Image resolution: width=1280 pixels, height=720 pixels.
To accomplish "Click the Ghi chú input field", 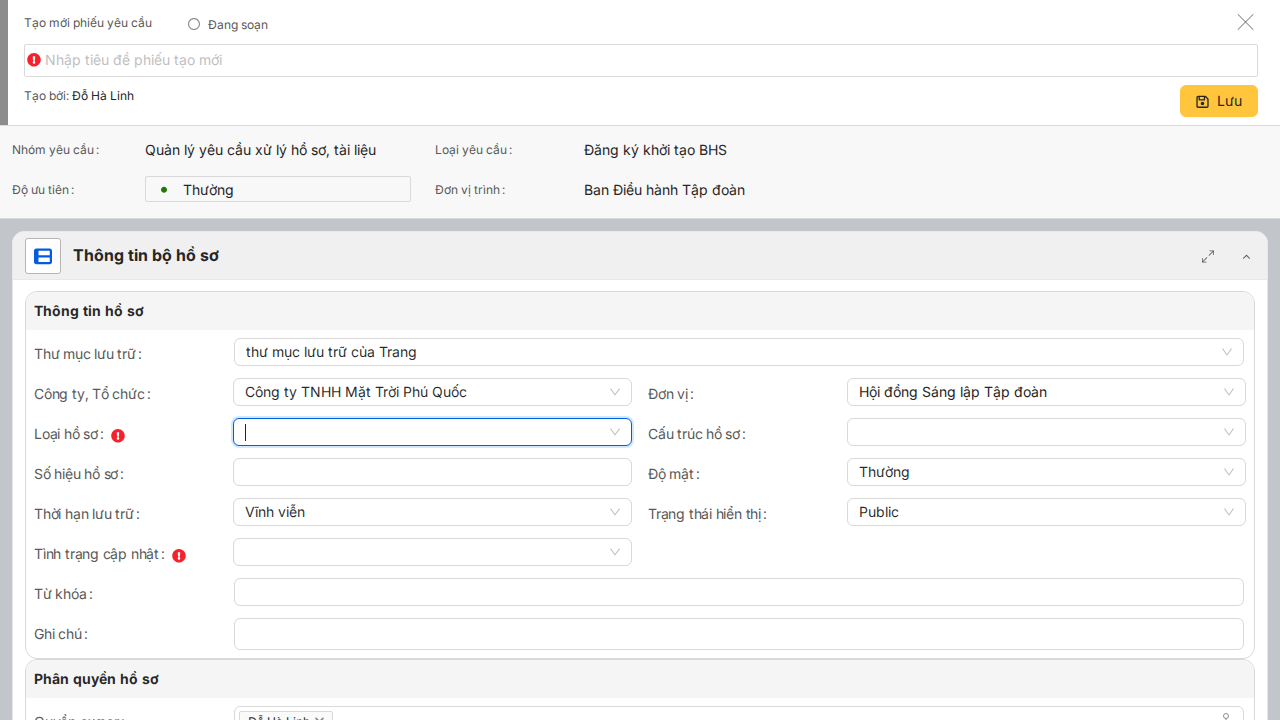I will pos(738,634).
